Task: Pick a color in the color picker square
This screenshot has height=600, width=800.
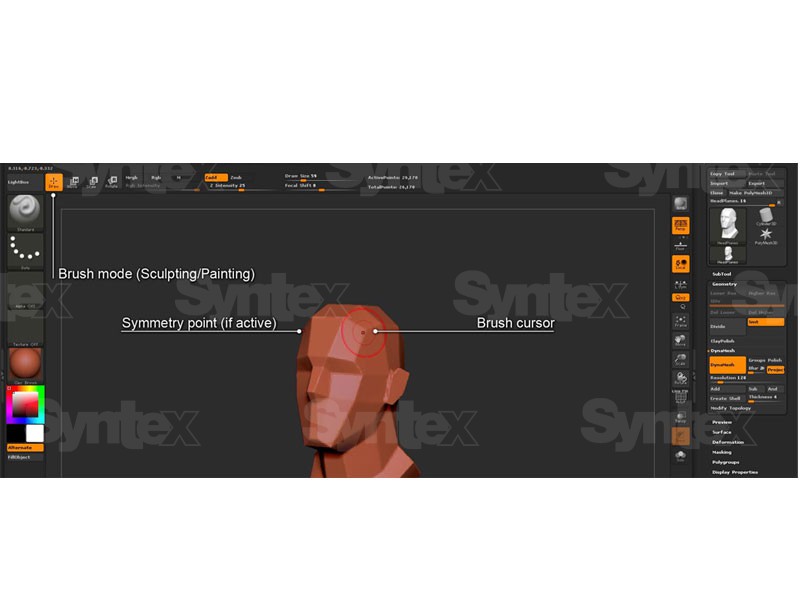Action: pos(25,405)
